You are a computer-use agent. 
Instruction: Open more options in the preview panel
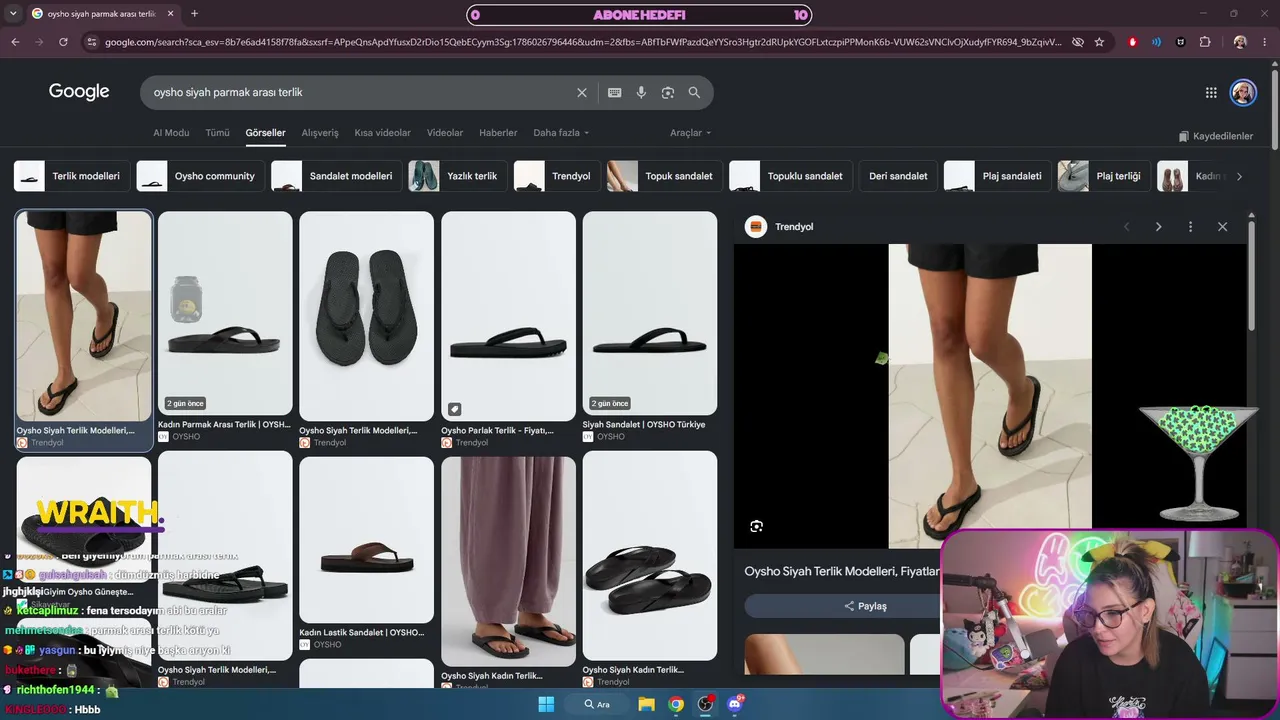(1190, 227)
